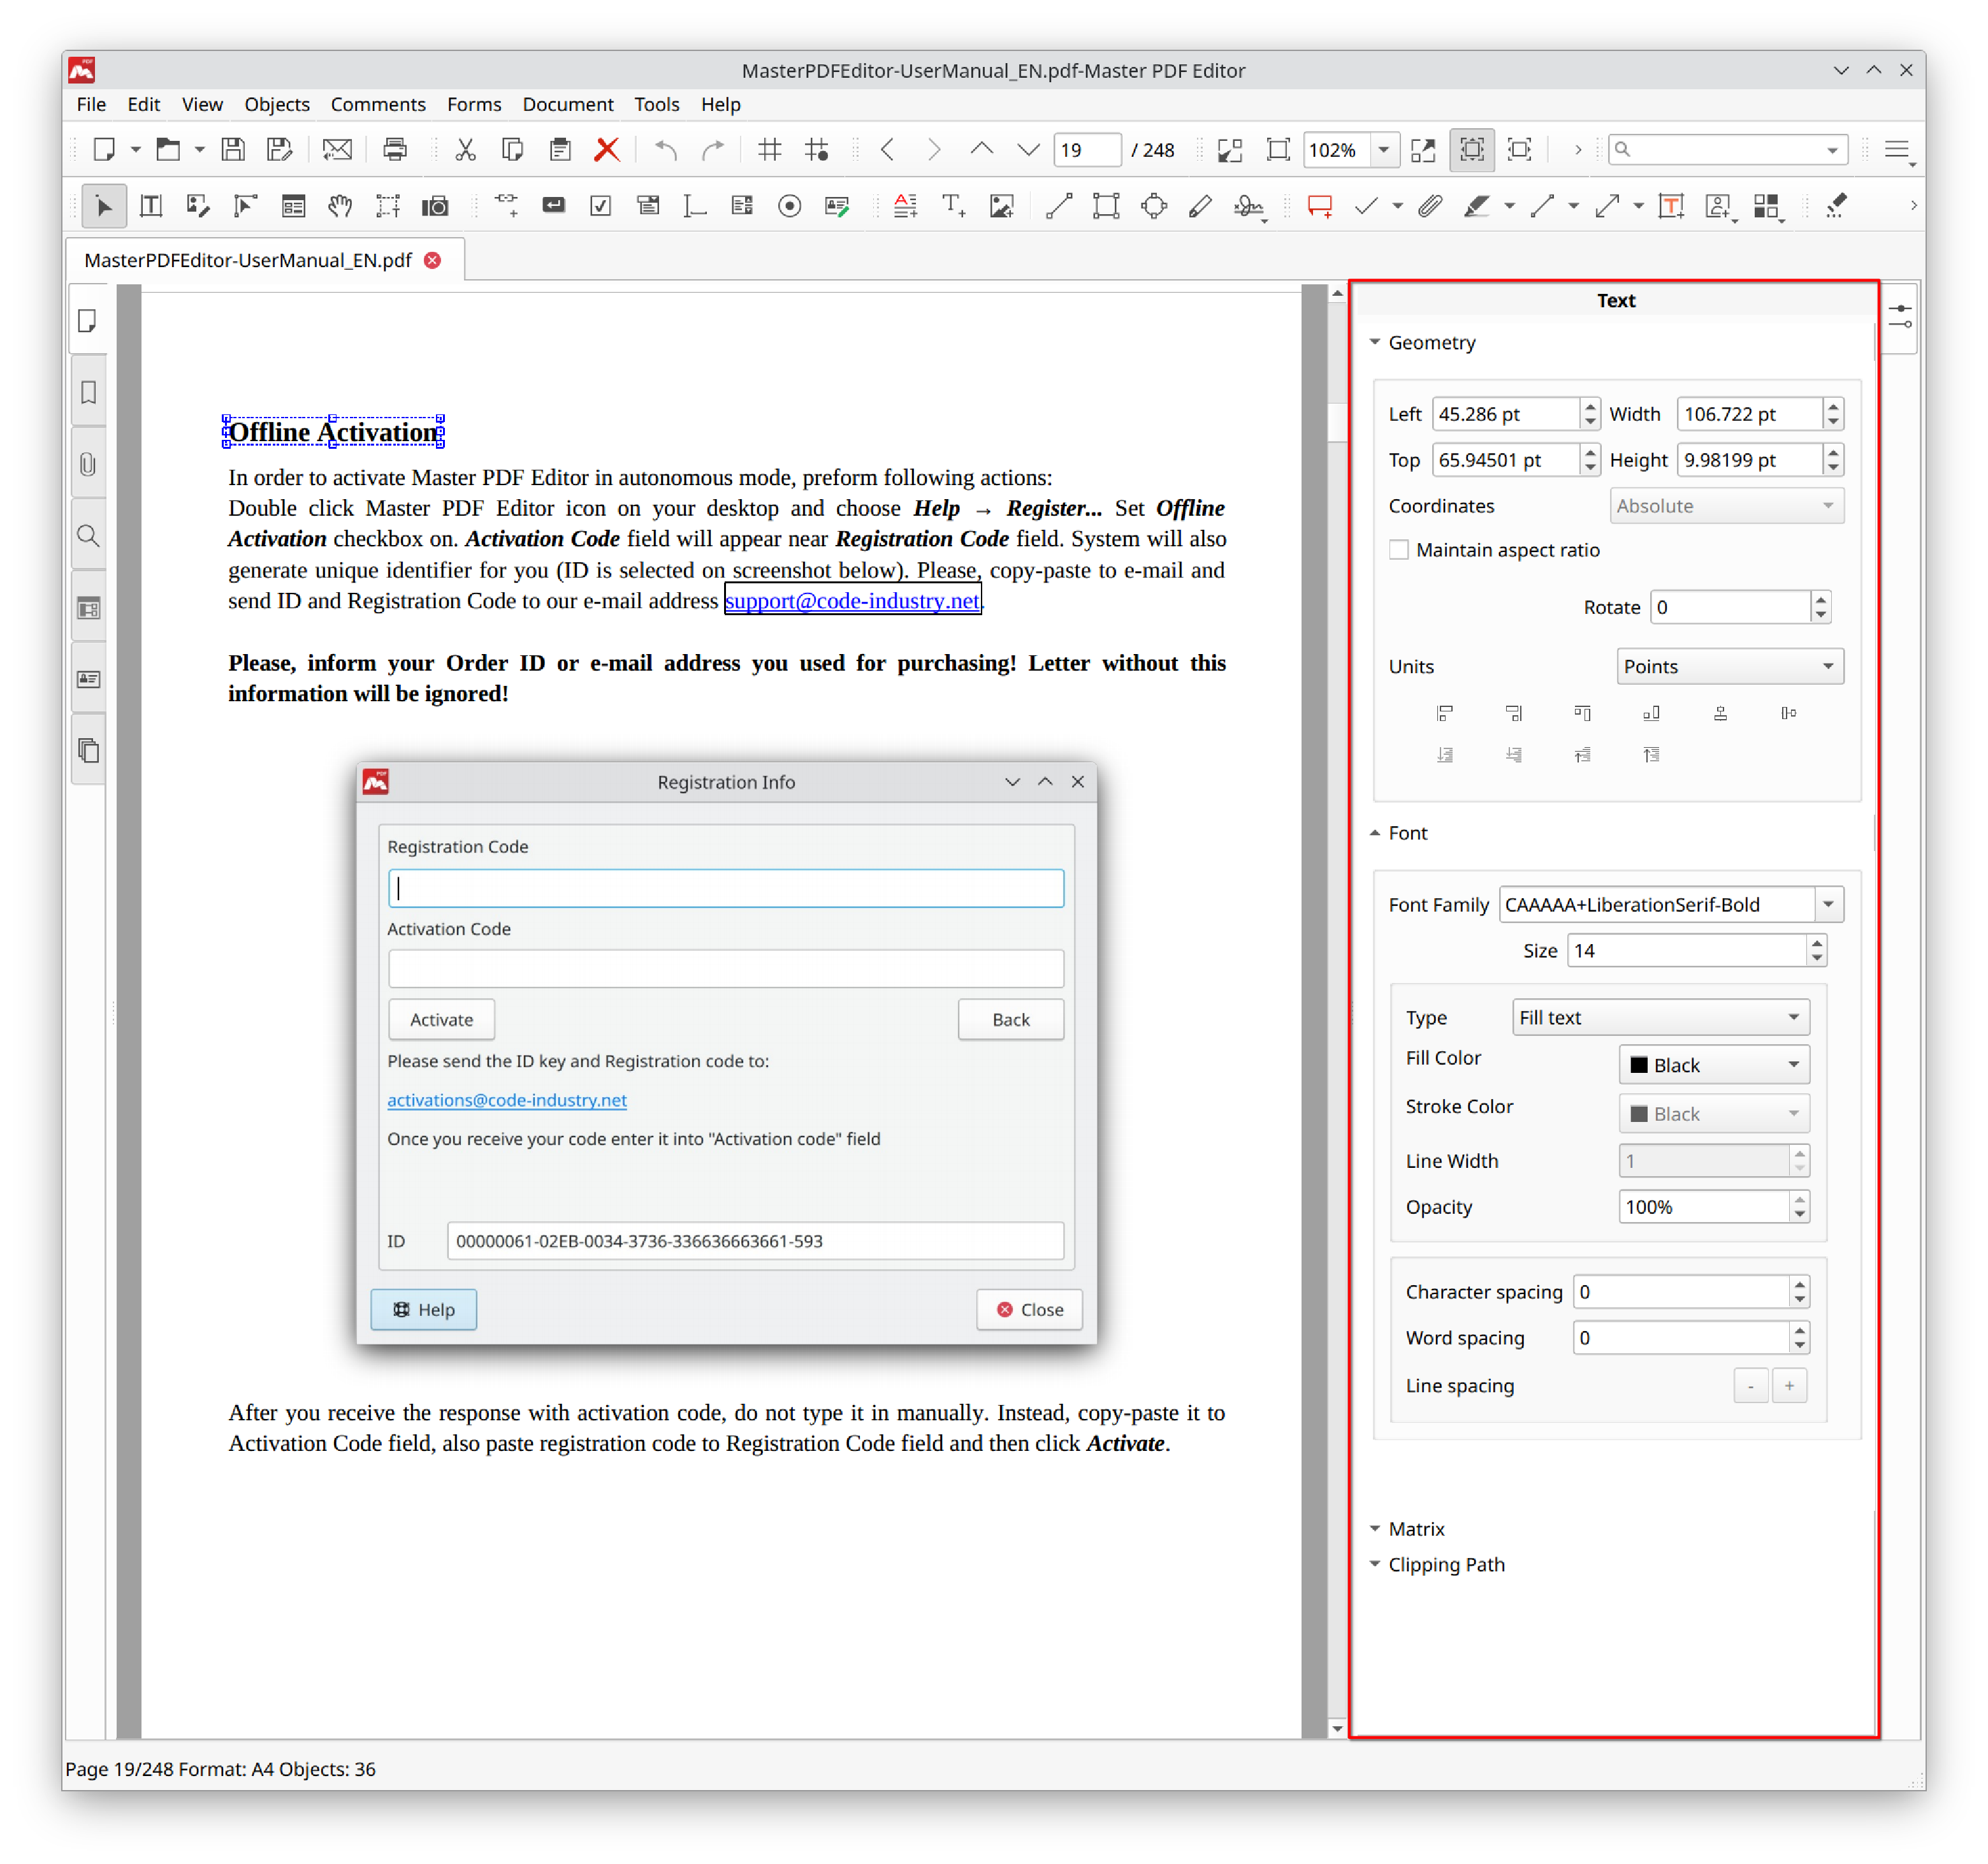Image resolution: width=1988 pixels, height=1864 pixels.
Task: Use the Eraser tool on the toolbar
Action: [1837, 206]
